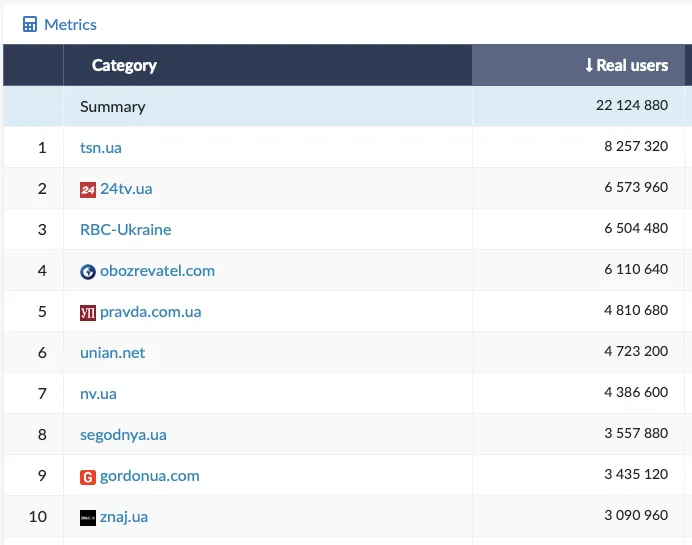Open the znaj.ua link
The image size is (692, 545).
point(124,517)
